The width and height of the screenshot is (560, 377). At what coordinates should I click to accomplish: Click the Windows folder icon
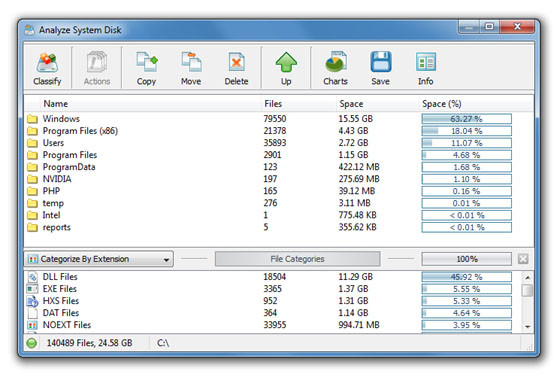32,119
